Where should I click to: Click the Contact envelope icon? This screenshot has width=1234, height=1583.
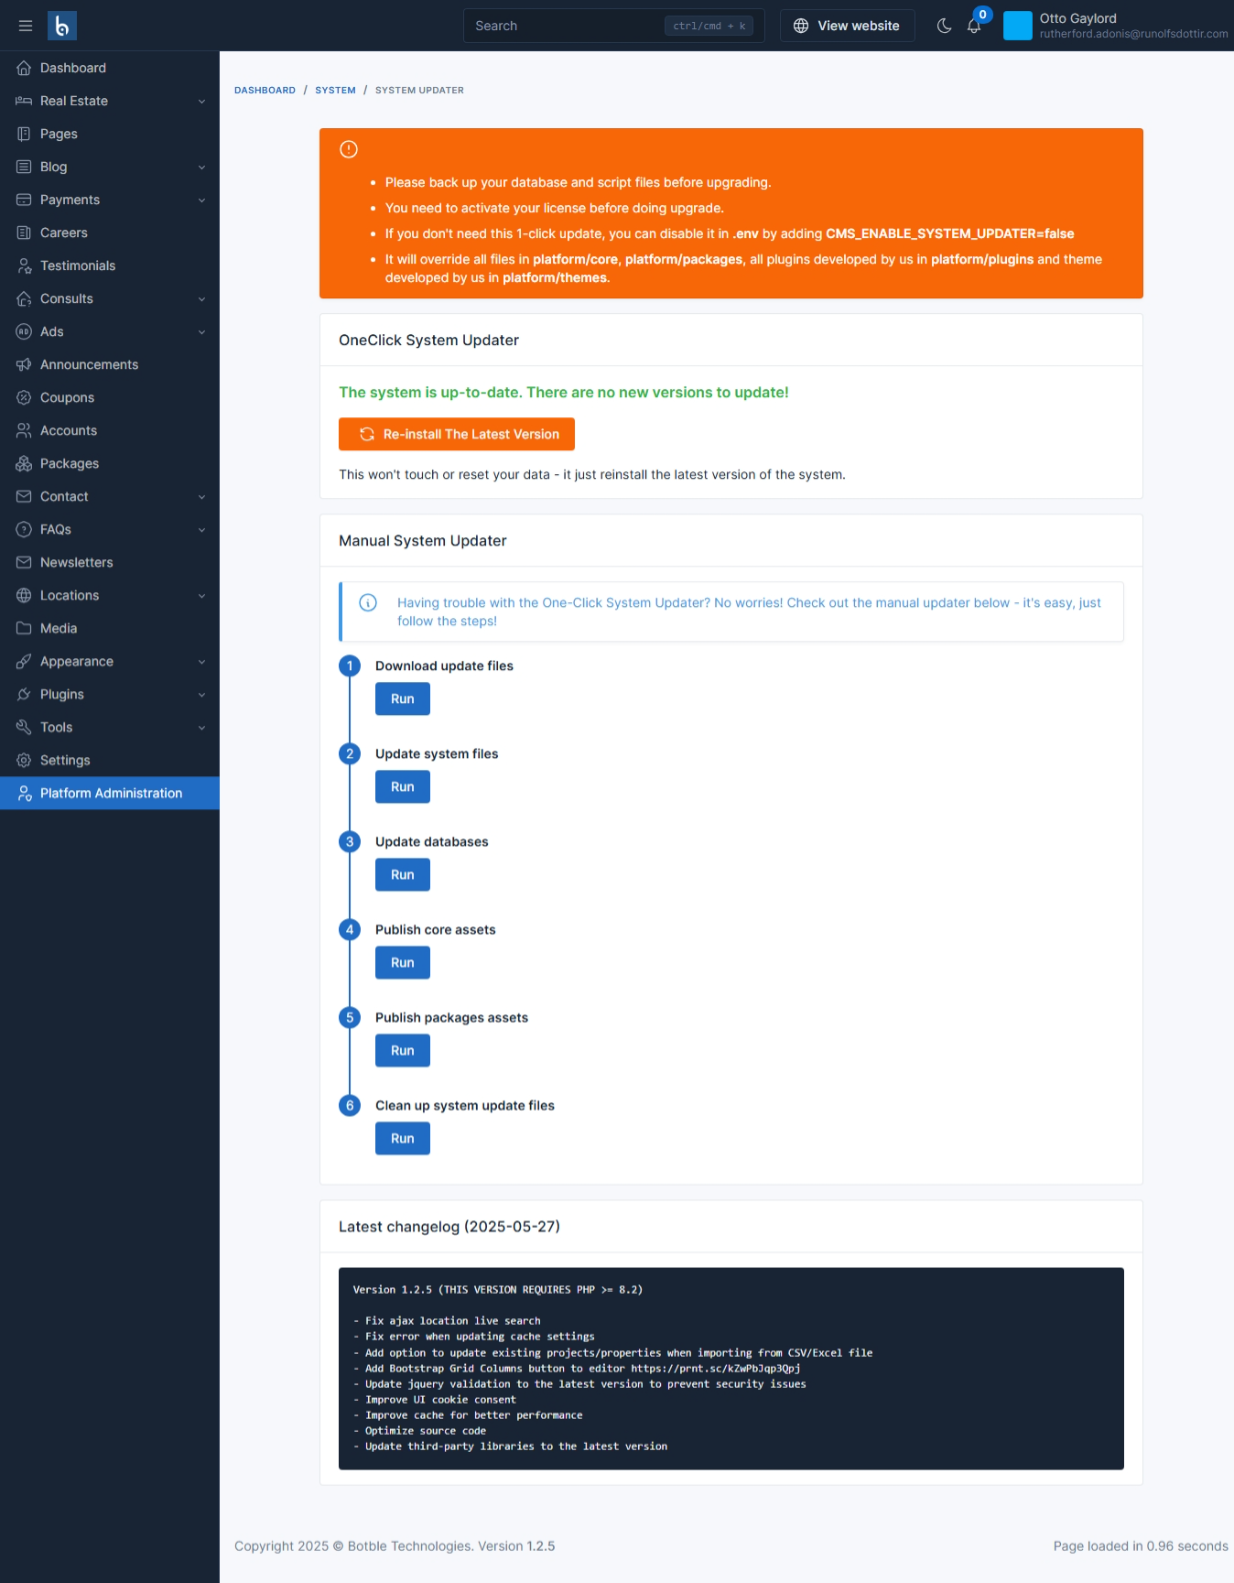(x=24, y=497)
